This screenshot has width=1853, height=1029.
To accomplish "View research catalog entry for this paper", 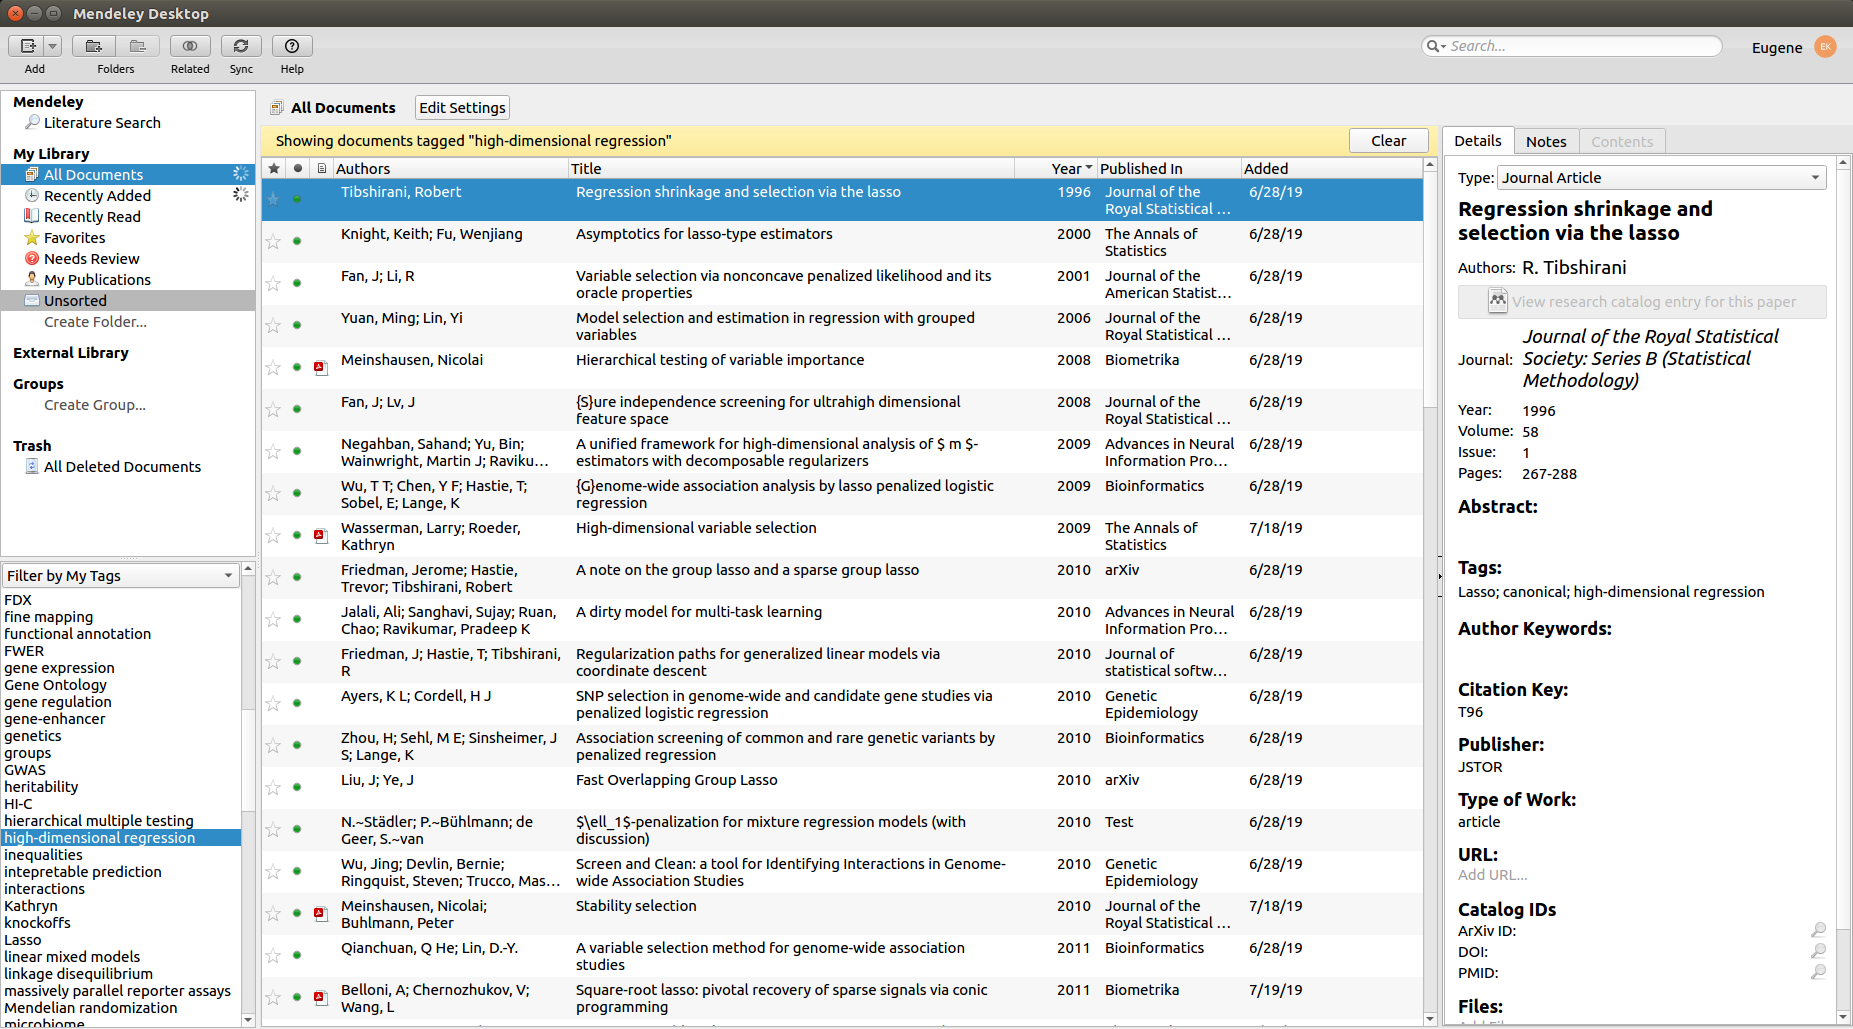I will tap(1642, 302).
